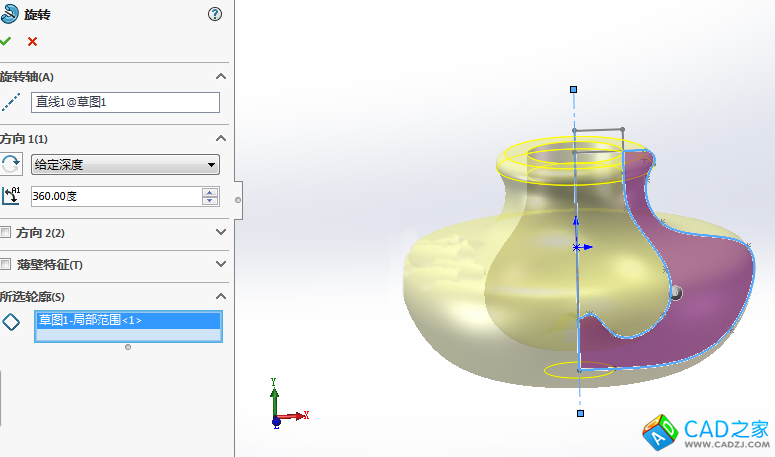
Task: Collapse the 方向 1 section
Action: [x=221, y=138]
